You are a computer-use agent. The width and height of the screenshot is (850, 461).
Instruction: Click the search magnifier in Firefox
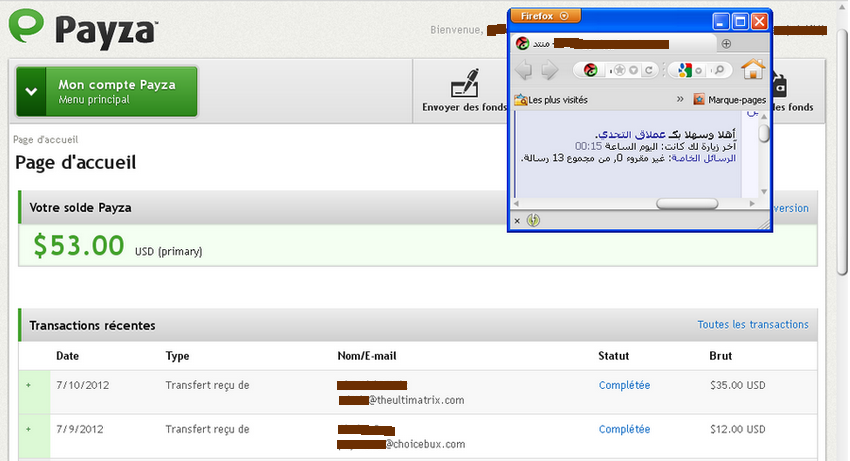pyautogui.click(x=719, y=70)
